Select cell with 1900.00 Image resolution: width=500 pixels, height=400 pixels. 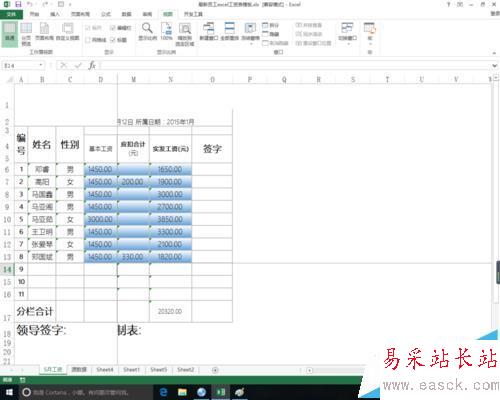[x=171, y=182]
